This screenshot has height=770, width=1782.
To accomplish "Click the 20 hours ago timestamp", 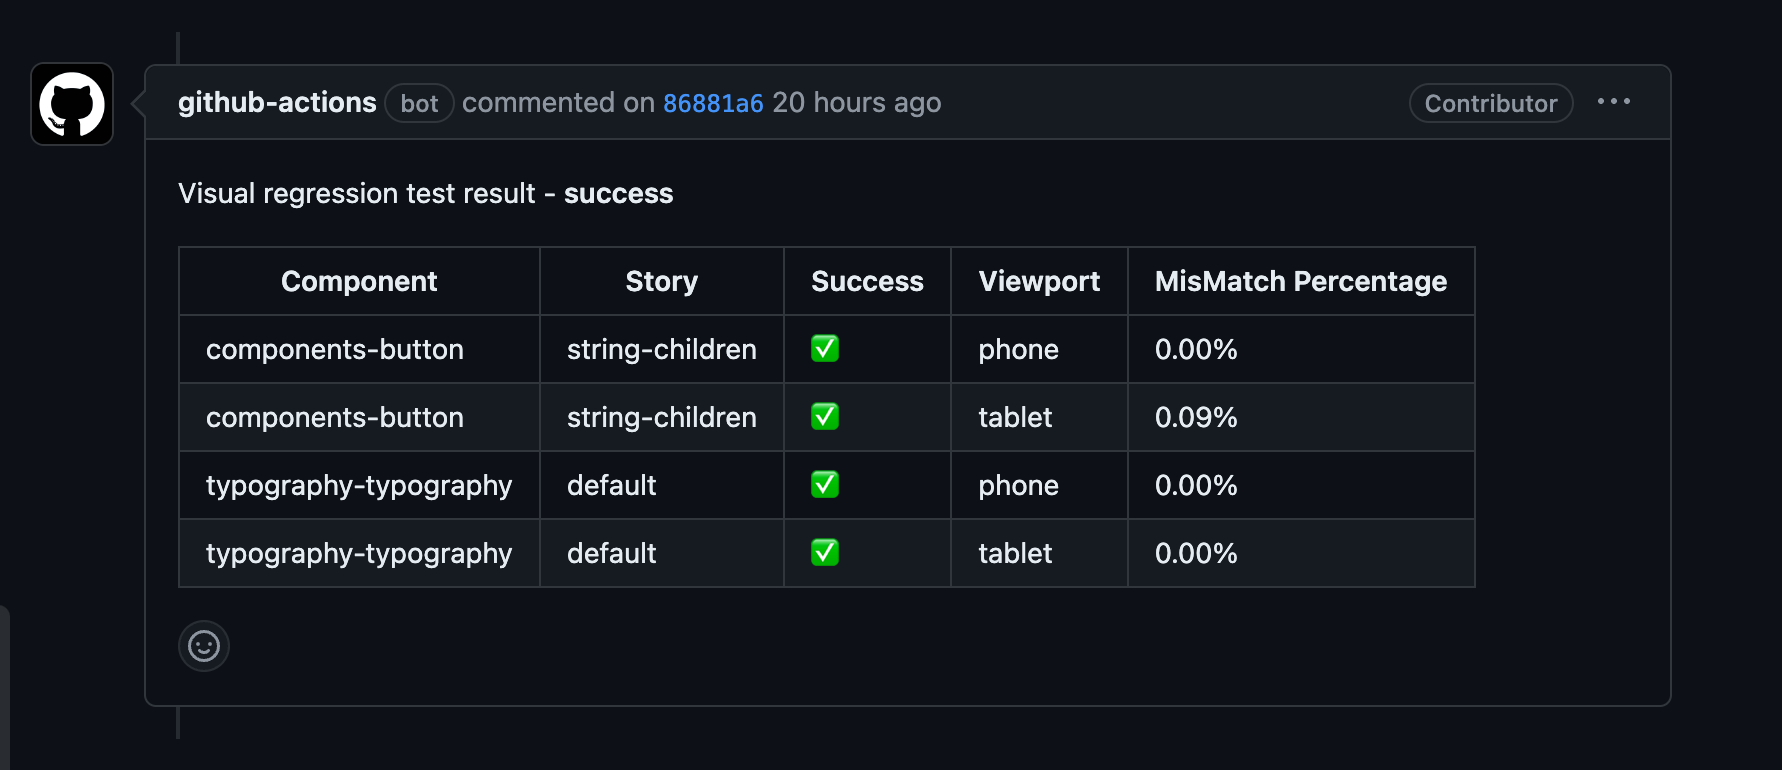I will [x=856, y=103].
